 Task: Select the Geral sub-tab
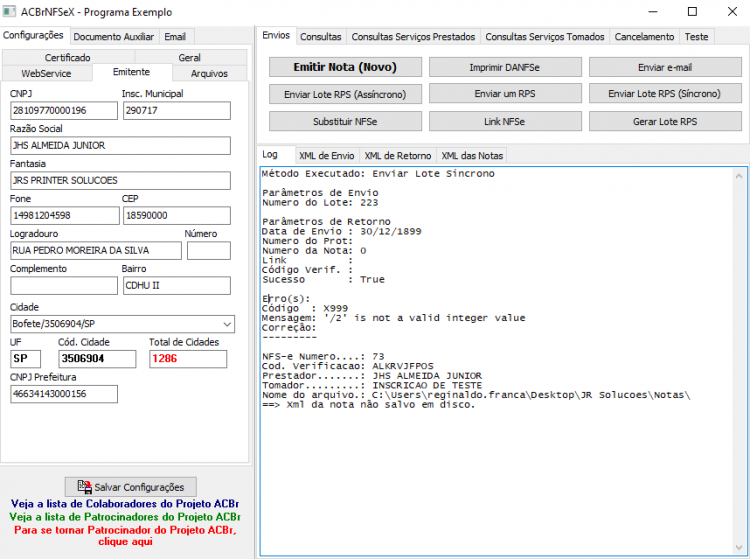pyautogui.click(x=190, y=57)
